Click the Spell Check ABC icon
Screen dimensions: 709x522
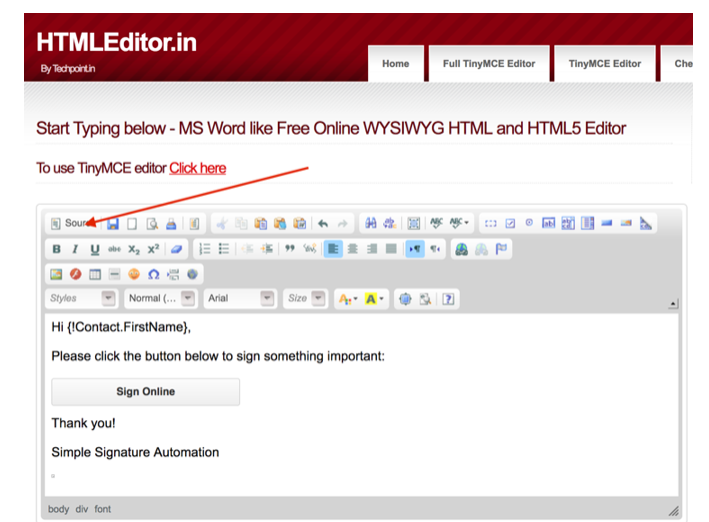pyautogui.click(x=436, y=223)
